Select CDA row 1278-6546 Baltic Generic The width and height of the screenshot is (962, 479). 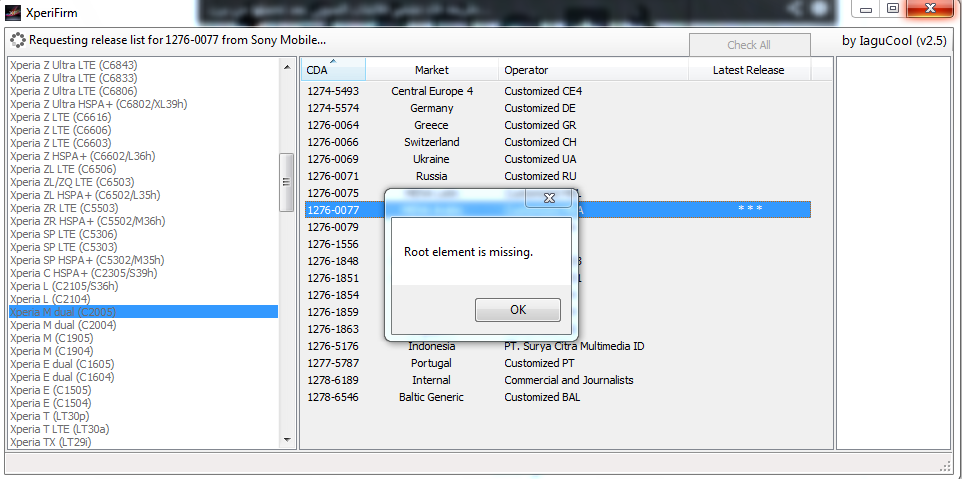558,397
